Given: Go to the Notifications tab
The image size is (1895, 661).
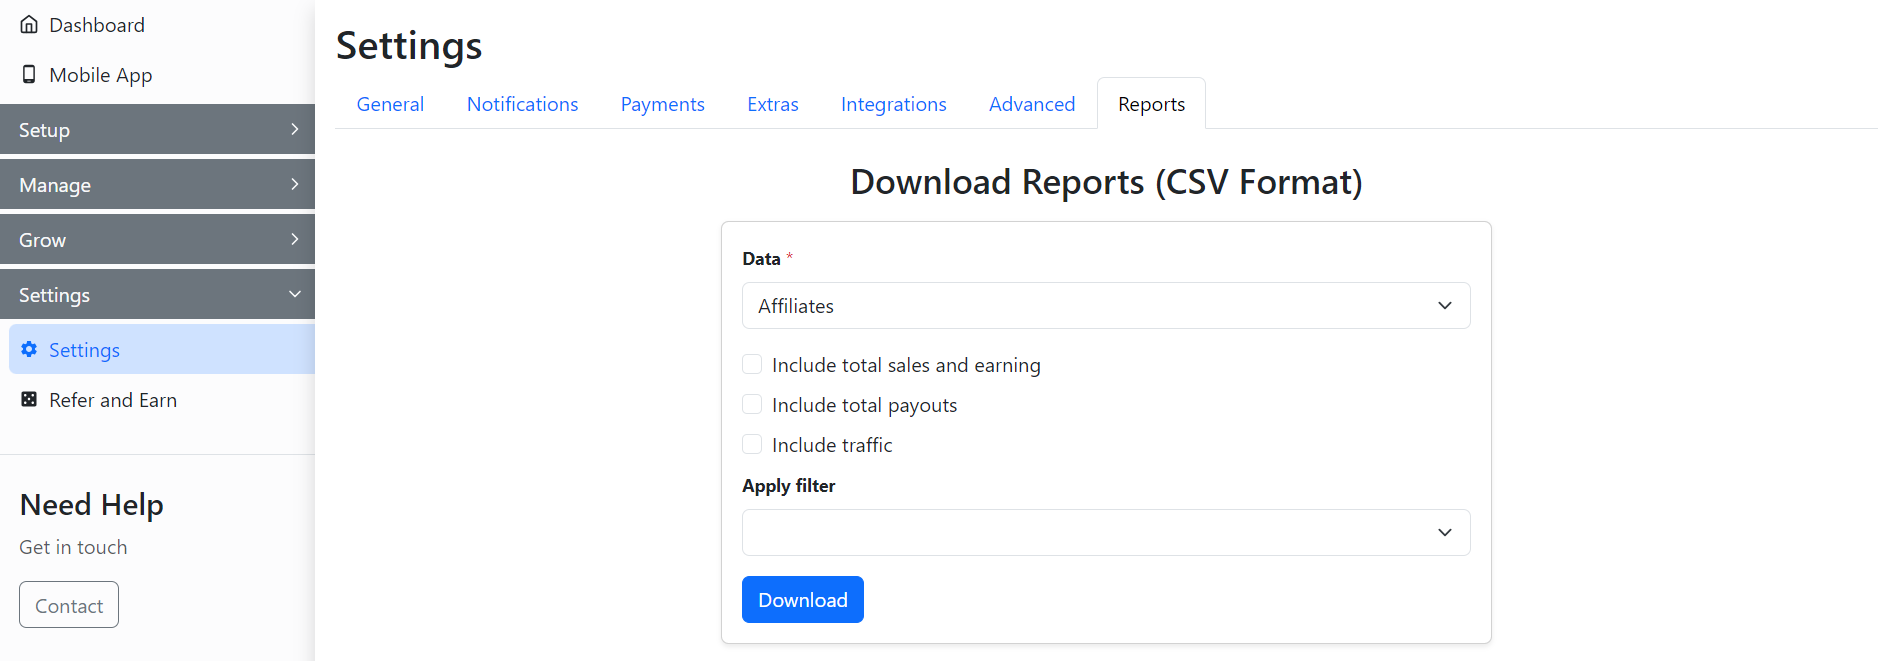Looking at the screenshot, I should (x=522, y=104).
